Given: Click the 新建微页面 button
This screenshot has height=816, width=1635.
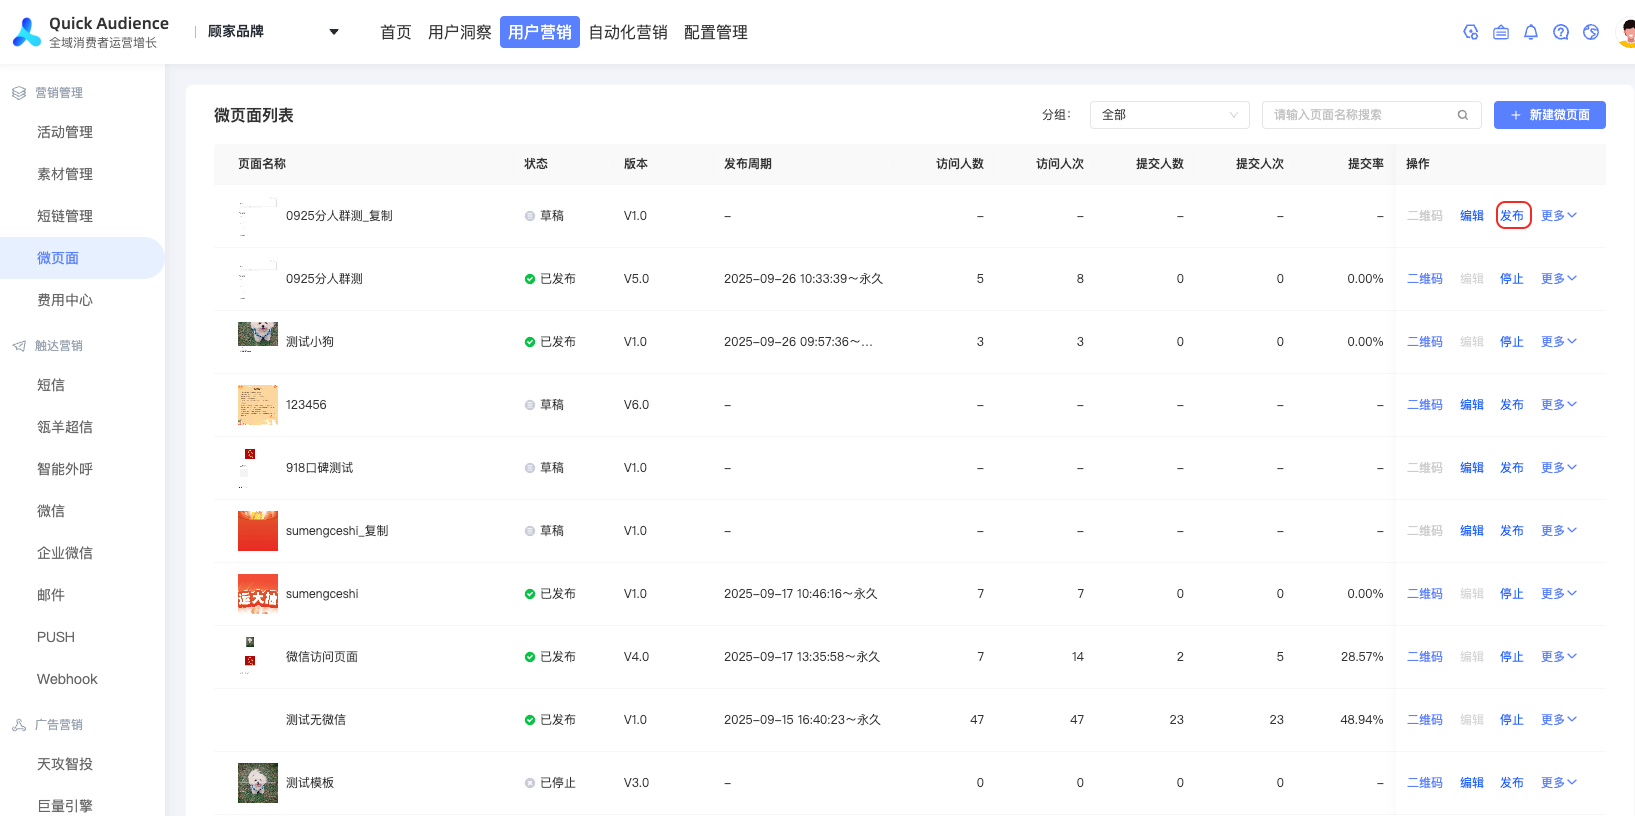Looking at the screenshot, I should [x=1549, y=115].
